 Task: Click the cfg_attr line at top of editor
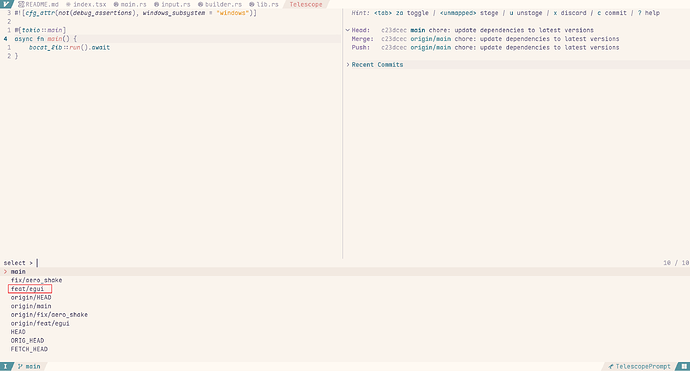coord(136,13)
